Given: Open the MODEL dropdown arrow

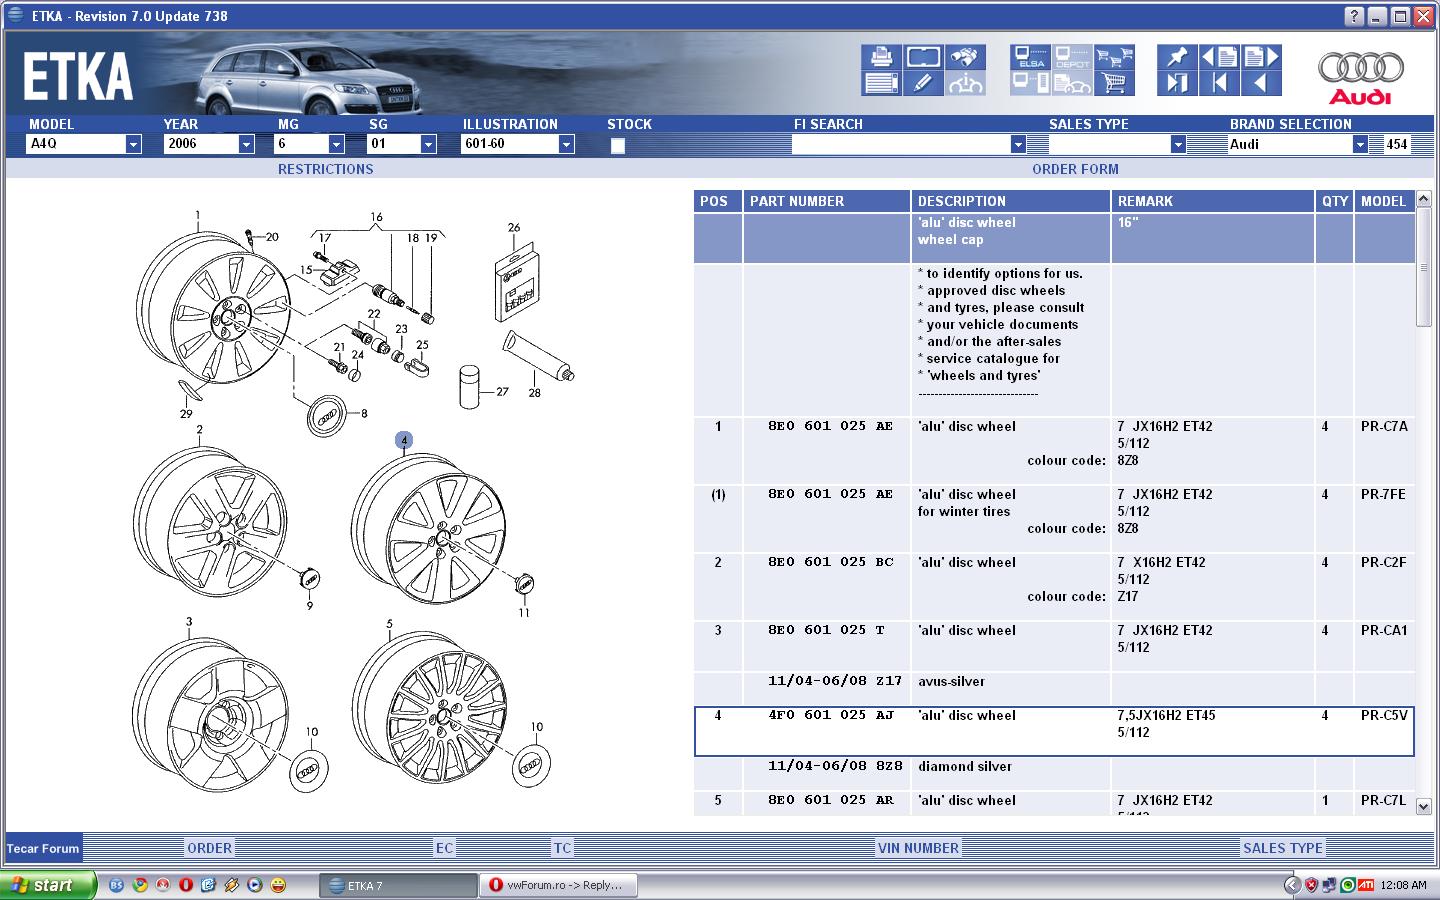Looking at the screenshot, I should [133, 145].
